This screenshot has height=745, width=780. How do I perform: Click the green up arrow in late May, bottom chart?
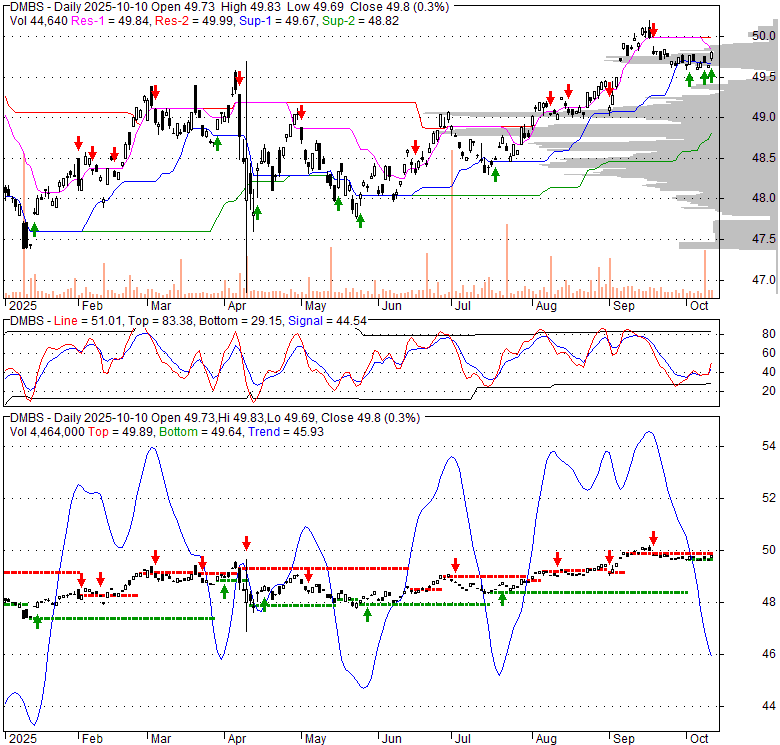(x=367, y=614)
